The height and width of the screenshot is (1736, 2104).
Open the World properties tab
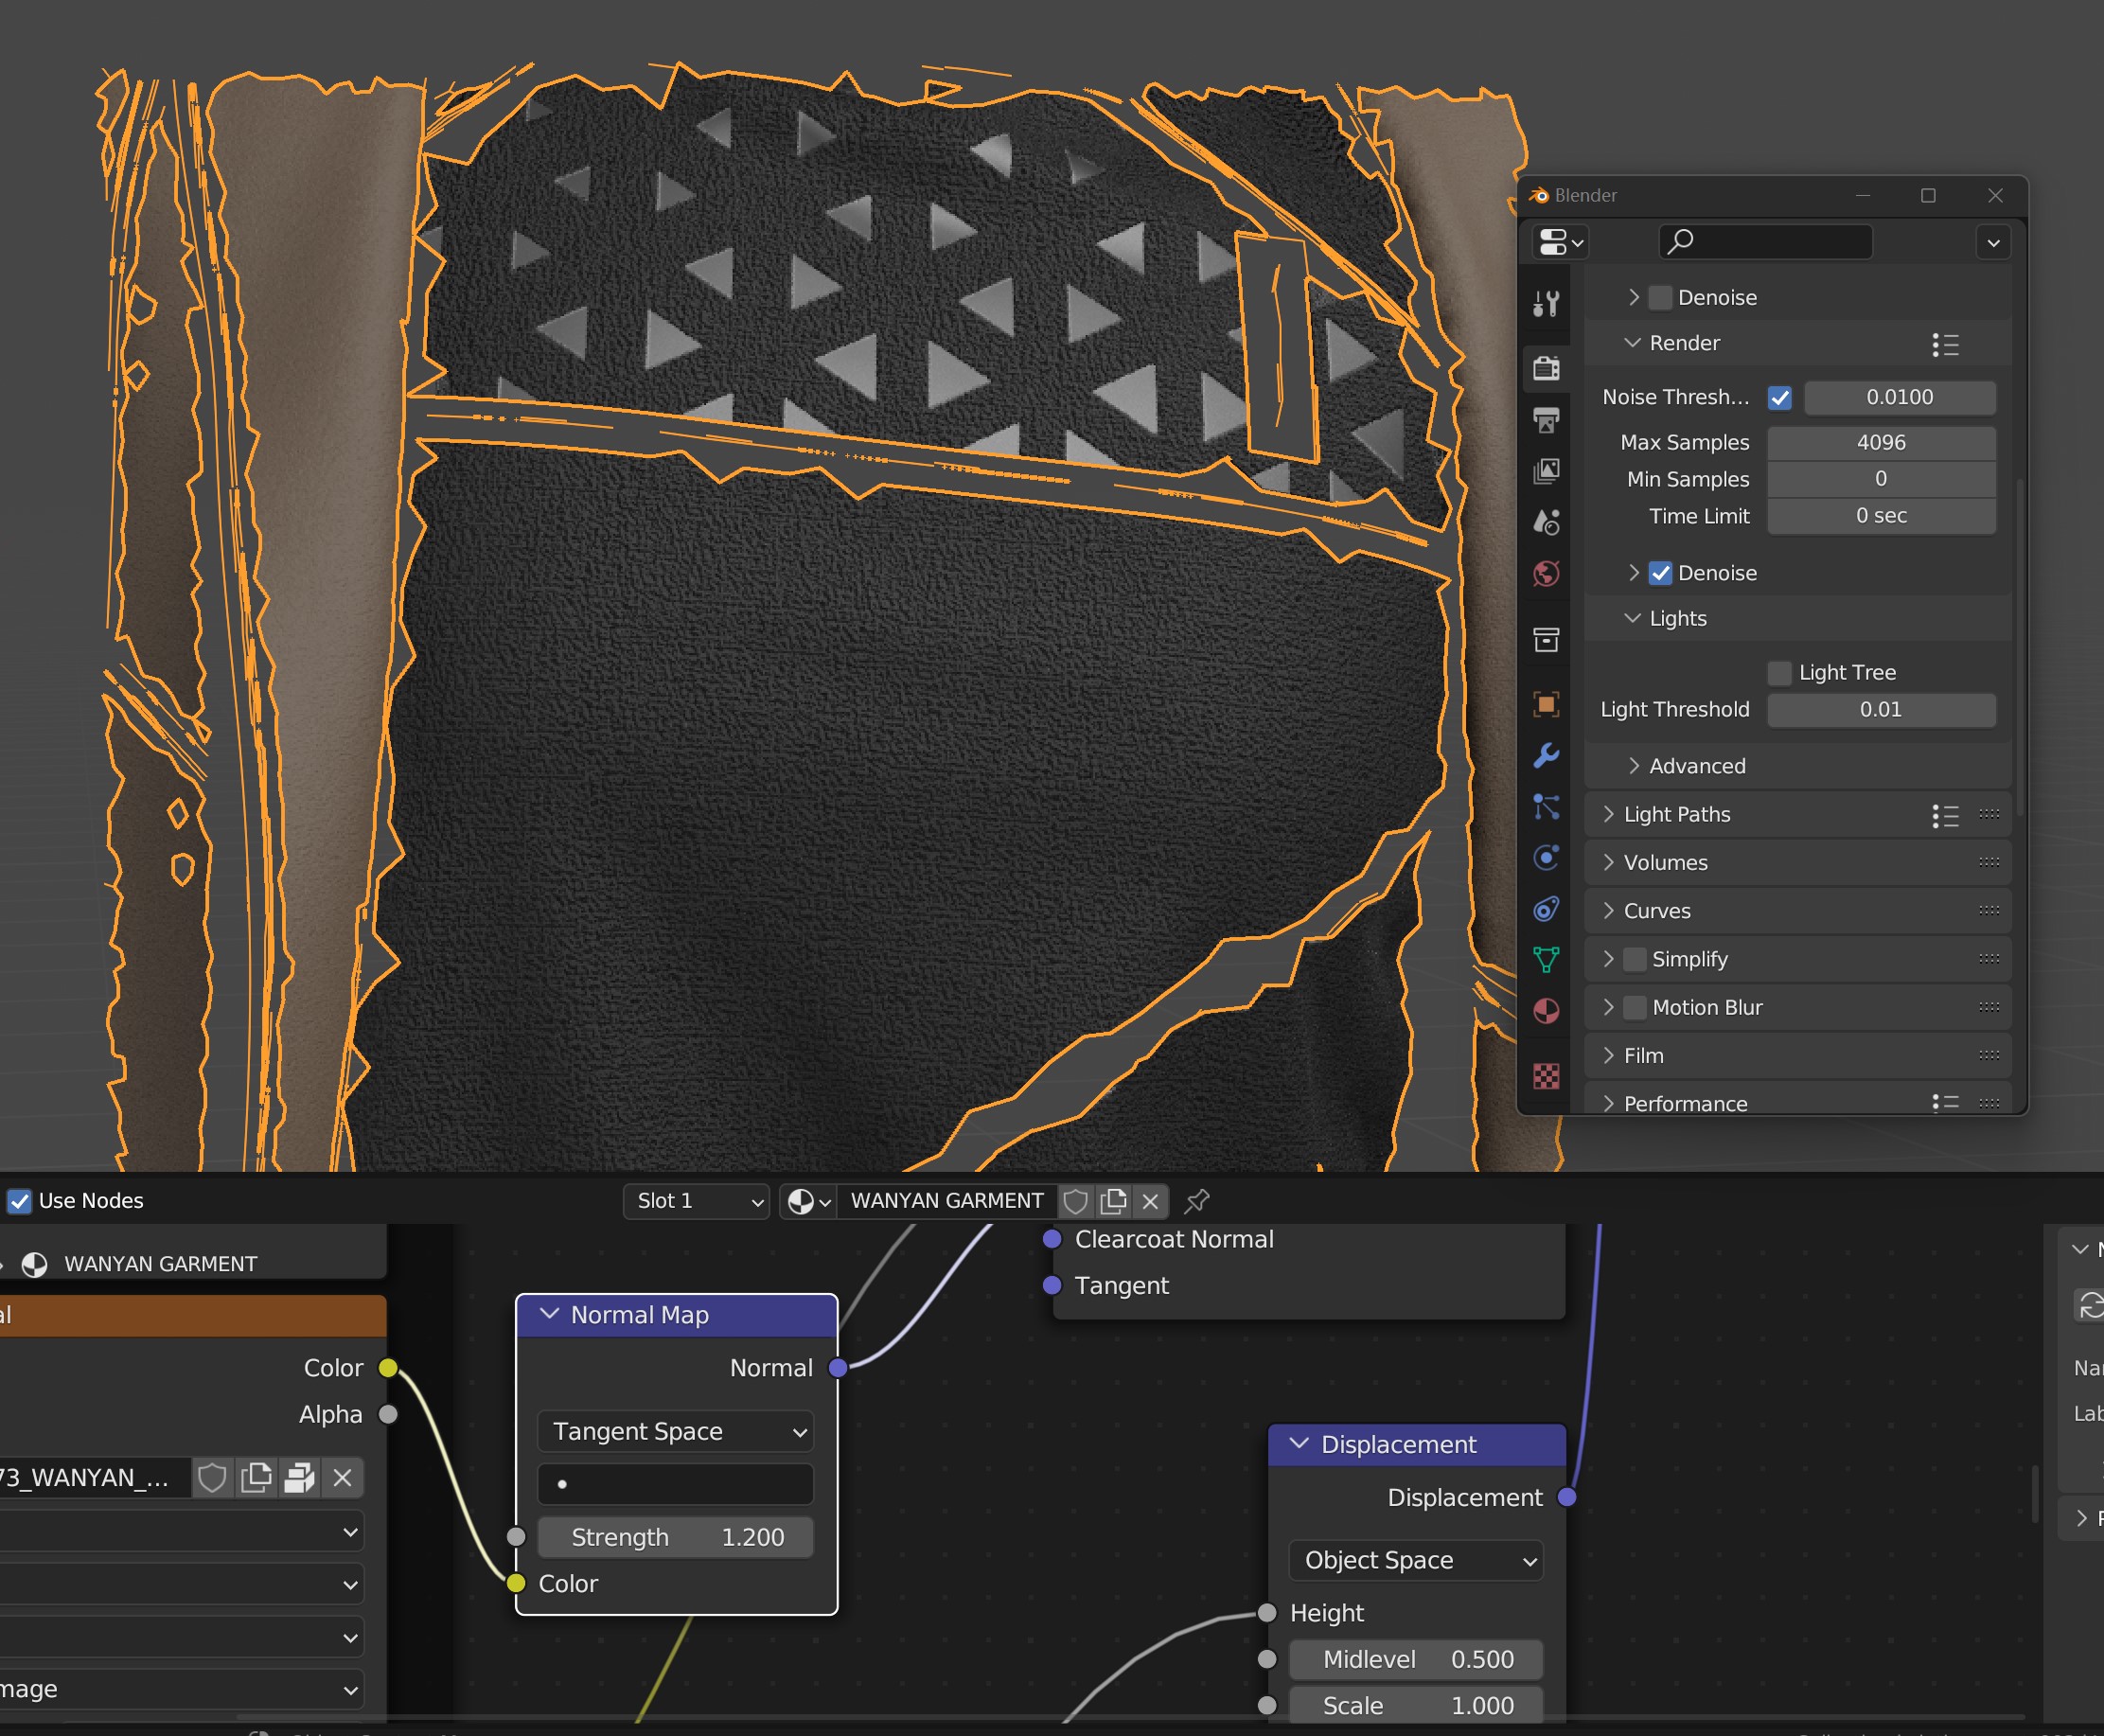[1546, 574]
